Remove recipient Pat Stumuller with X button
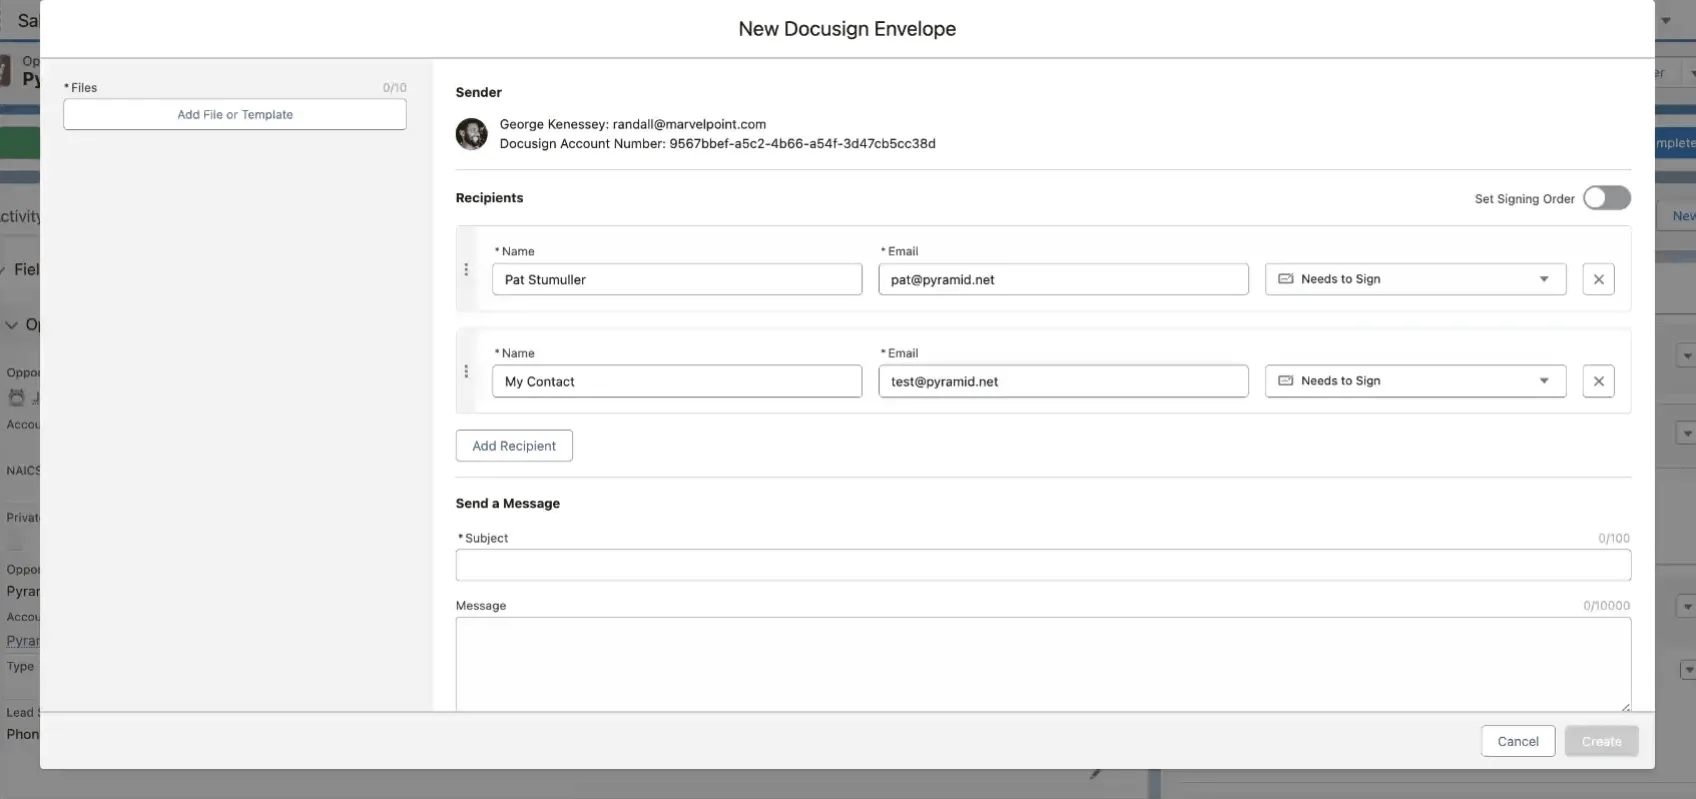 1598,279
